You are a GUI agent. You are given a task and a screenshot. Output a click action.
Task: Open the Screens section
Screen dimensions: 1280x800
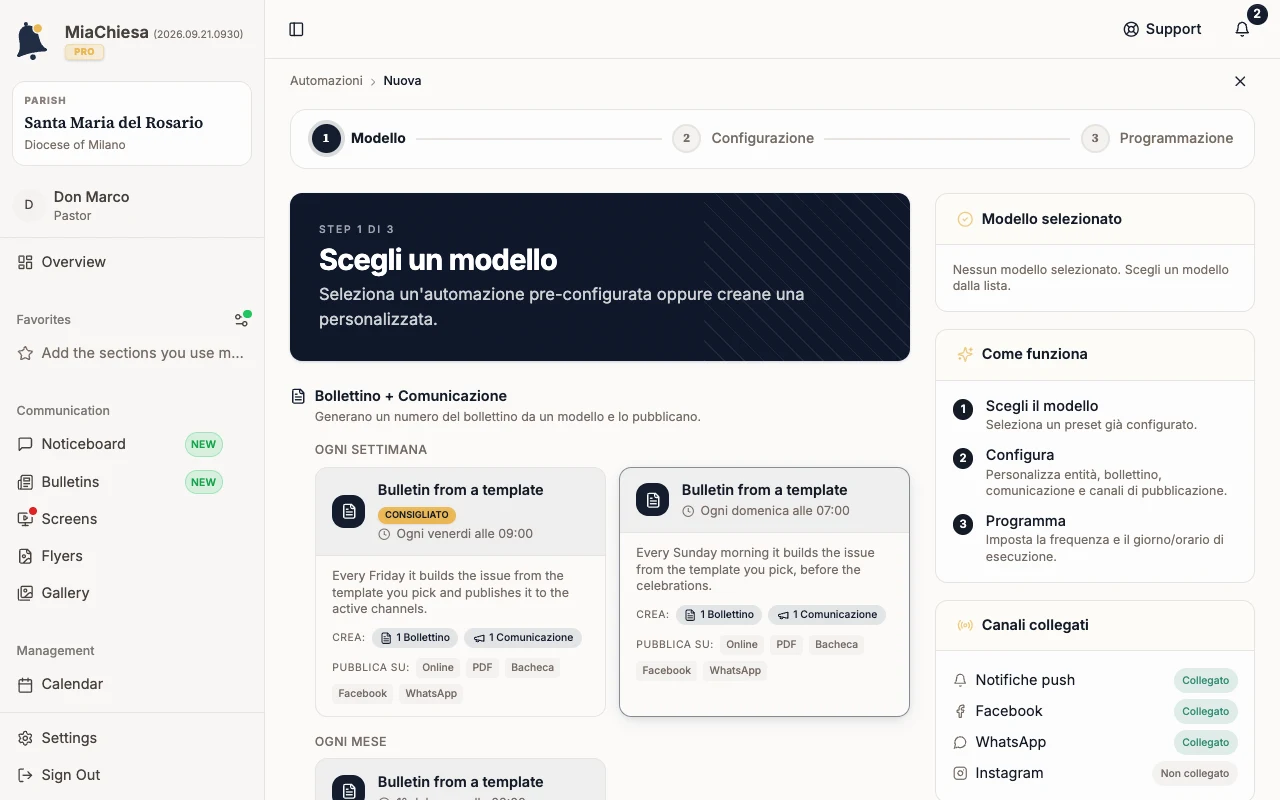coord(132,519)
